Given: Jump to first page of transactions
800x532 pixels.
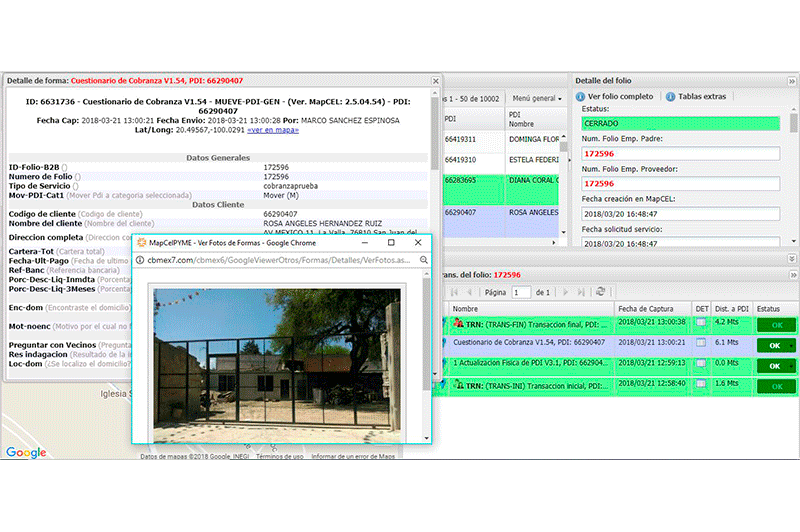Looking at the screenshot, I should coord(453,292).
